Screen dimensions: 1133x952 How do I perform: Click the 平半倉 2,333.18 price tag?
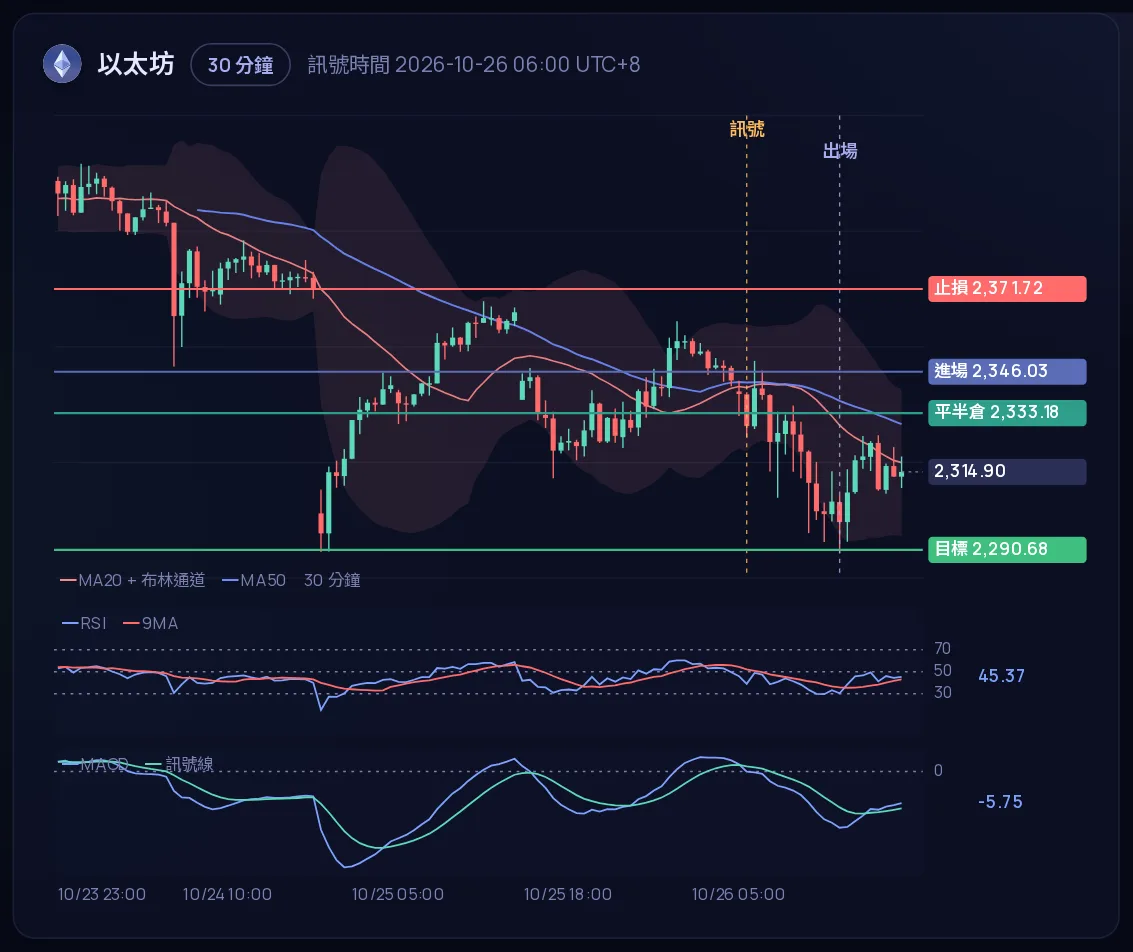click(1007, 412)
